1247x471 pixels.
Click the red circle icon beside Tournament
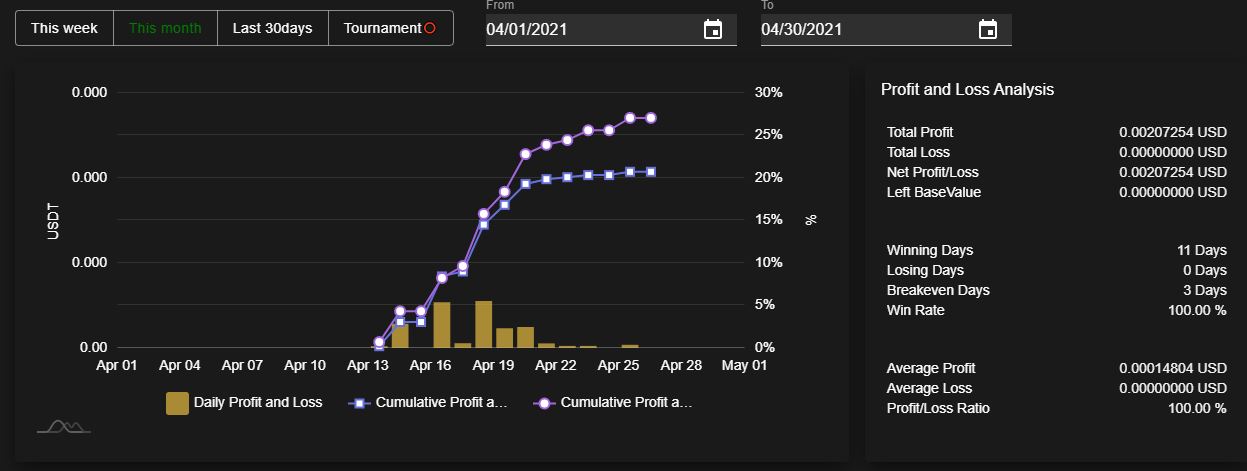[x=430, y=28]
